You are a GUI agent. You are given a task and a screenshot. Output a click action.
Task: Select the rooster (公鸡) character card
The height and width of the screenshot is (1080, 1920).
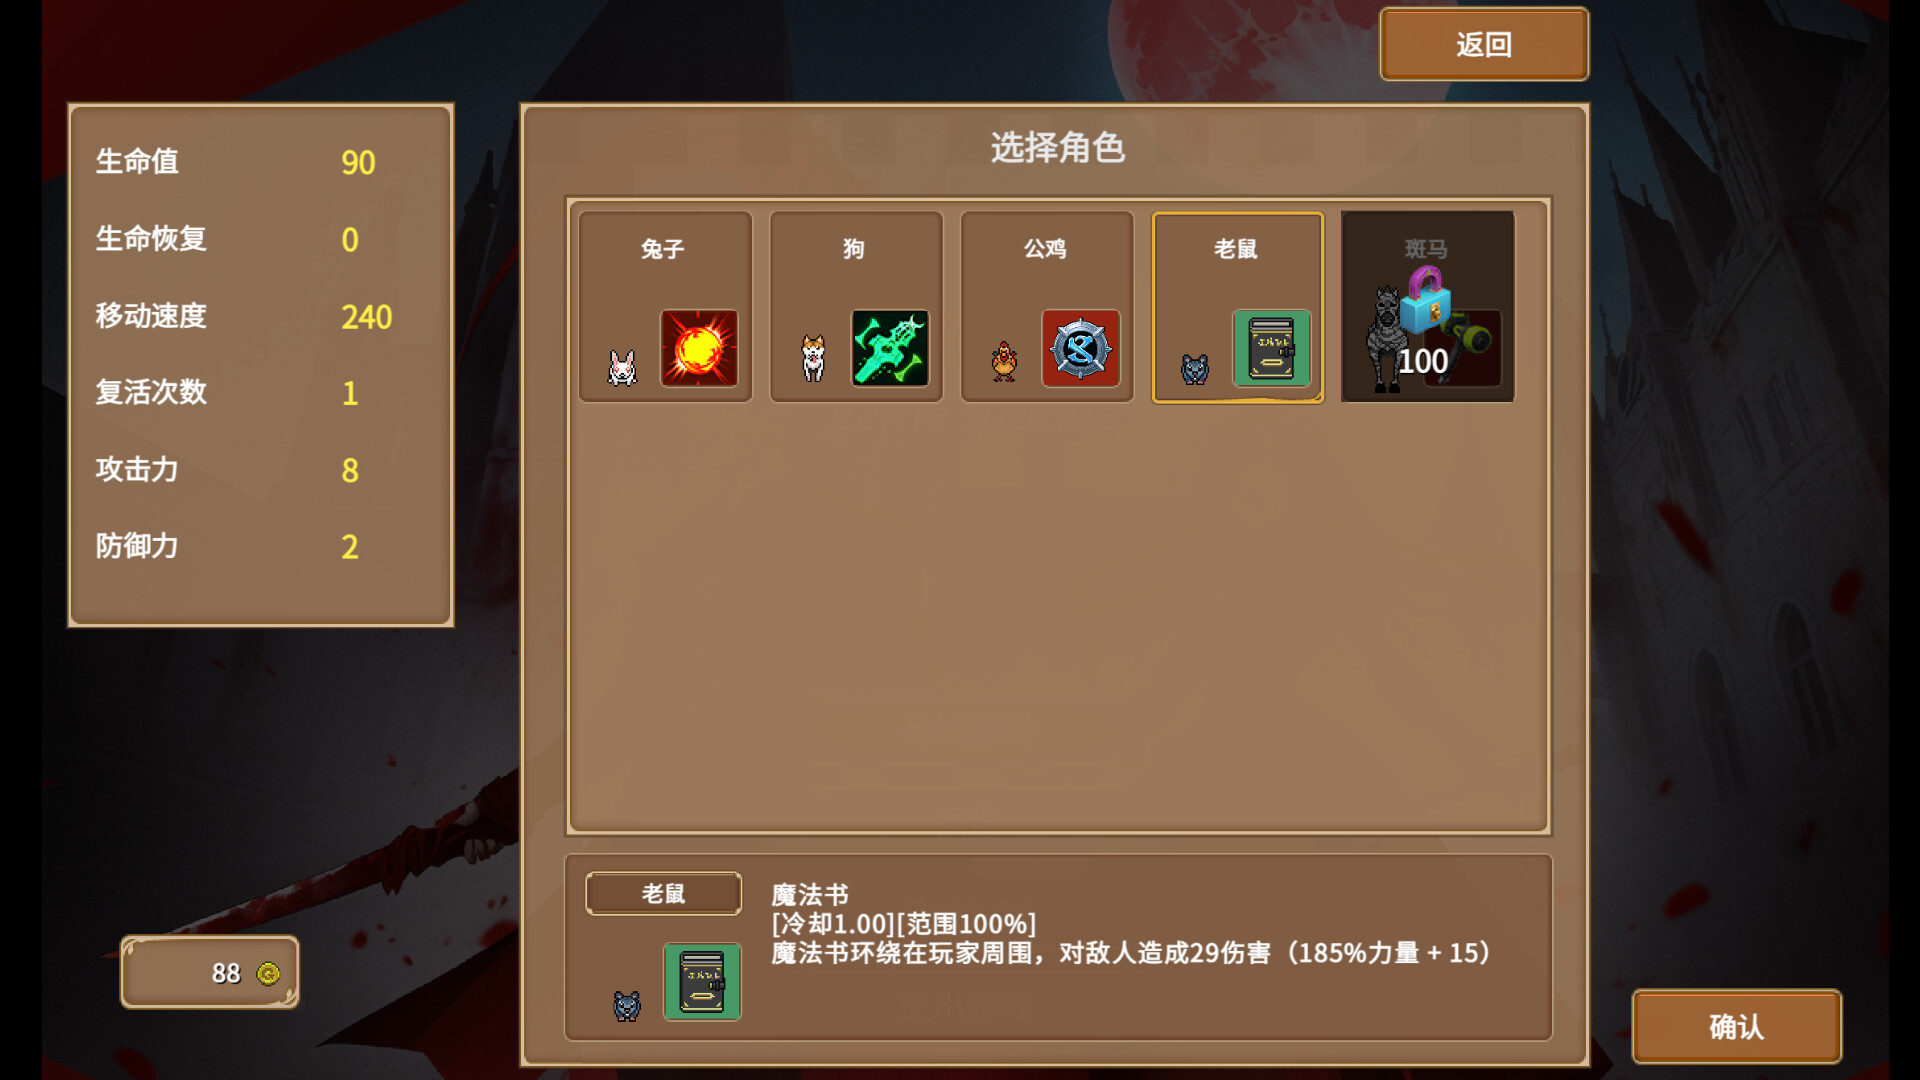pos(1047,307)
